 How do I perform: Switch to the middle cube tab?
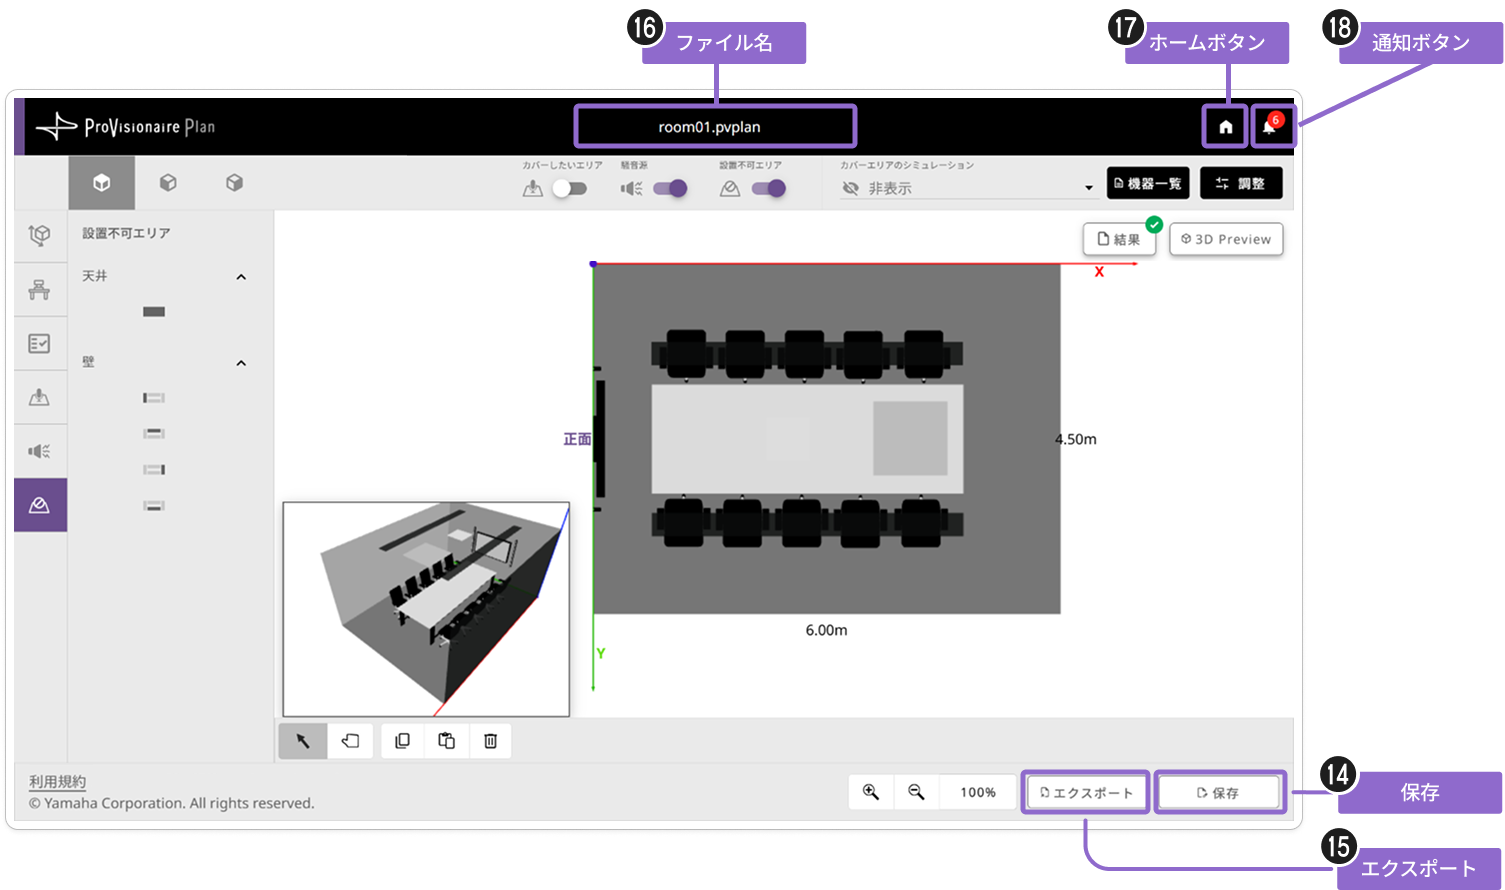click(168, 183)
